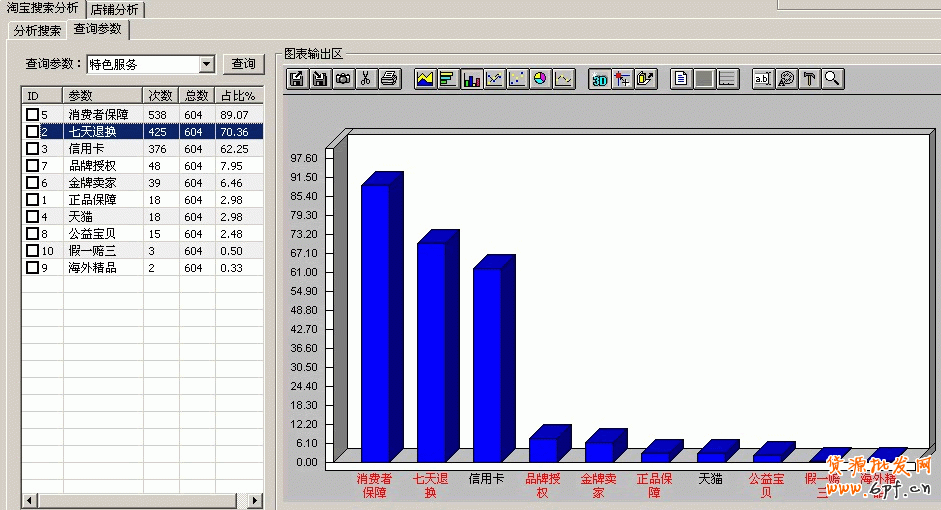The height and width of the screenshot is (510, 941).
Task: Switch to area chart type icon
Action: (x=425, y=79)
